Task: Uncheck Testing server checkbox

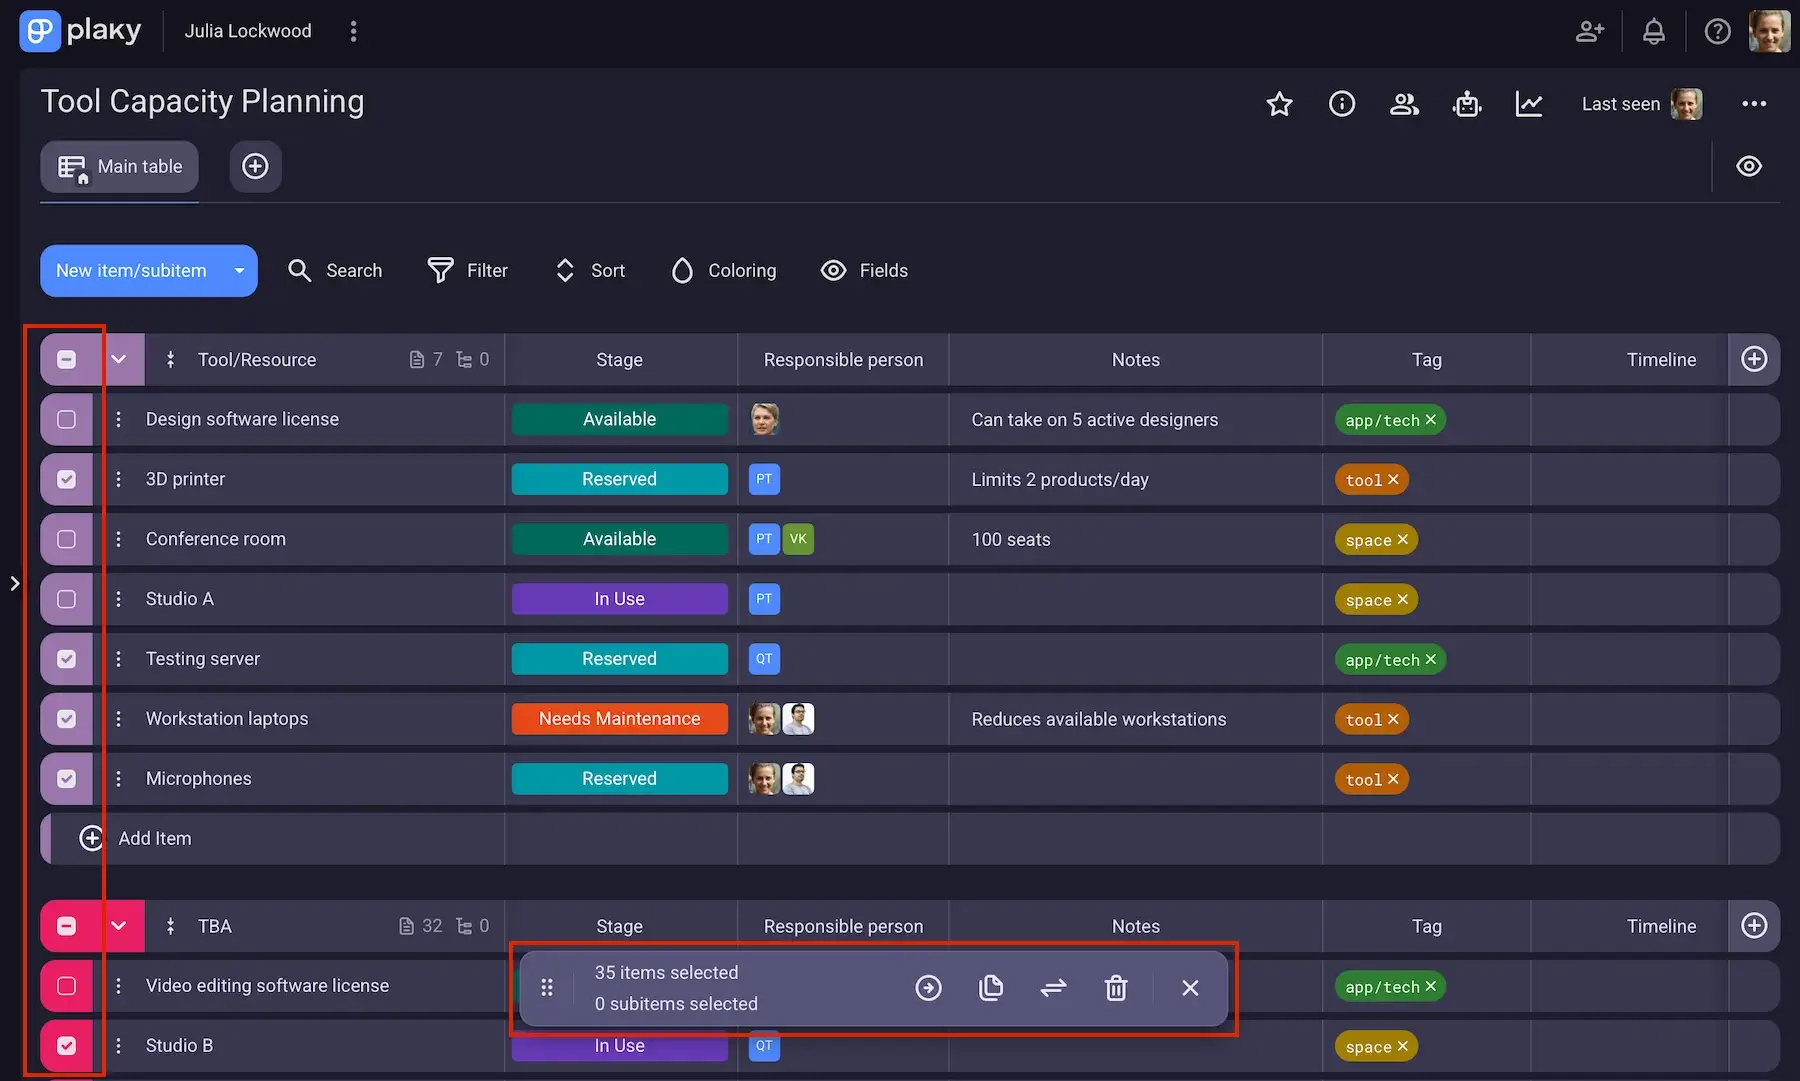Action: (x=66, y=659)
